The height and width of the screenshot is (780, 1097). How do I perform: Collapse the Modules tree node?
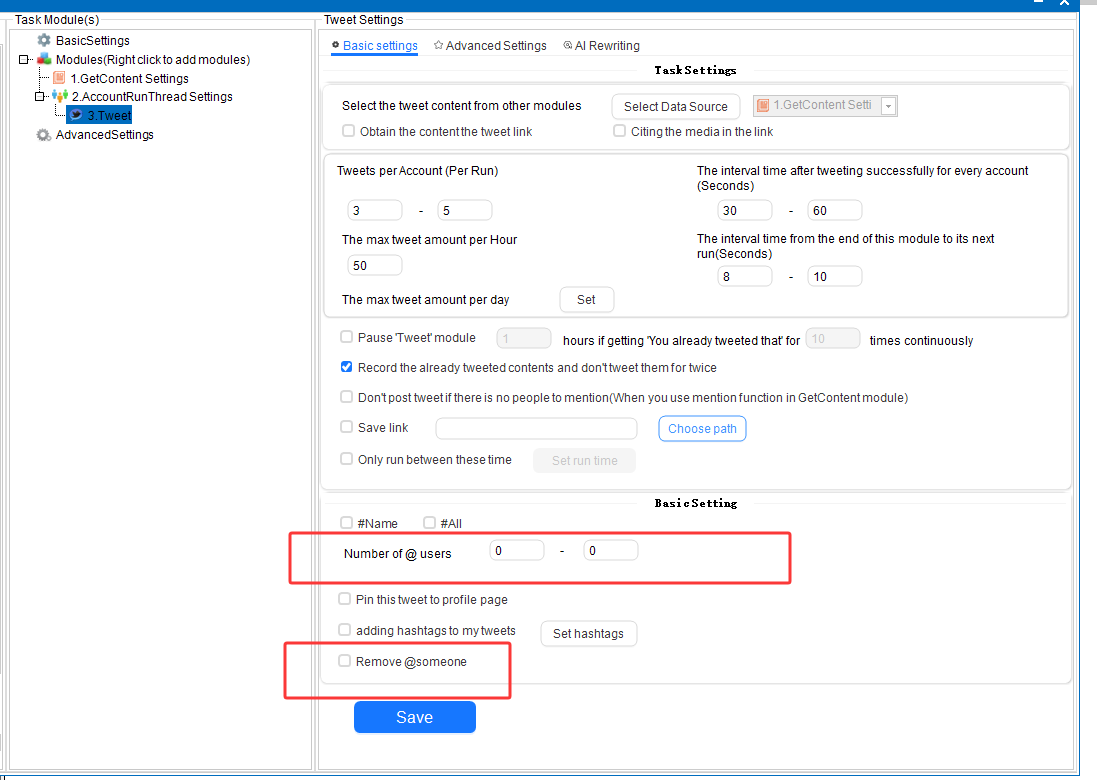click(x=24, y=59)
